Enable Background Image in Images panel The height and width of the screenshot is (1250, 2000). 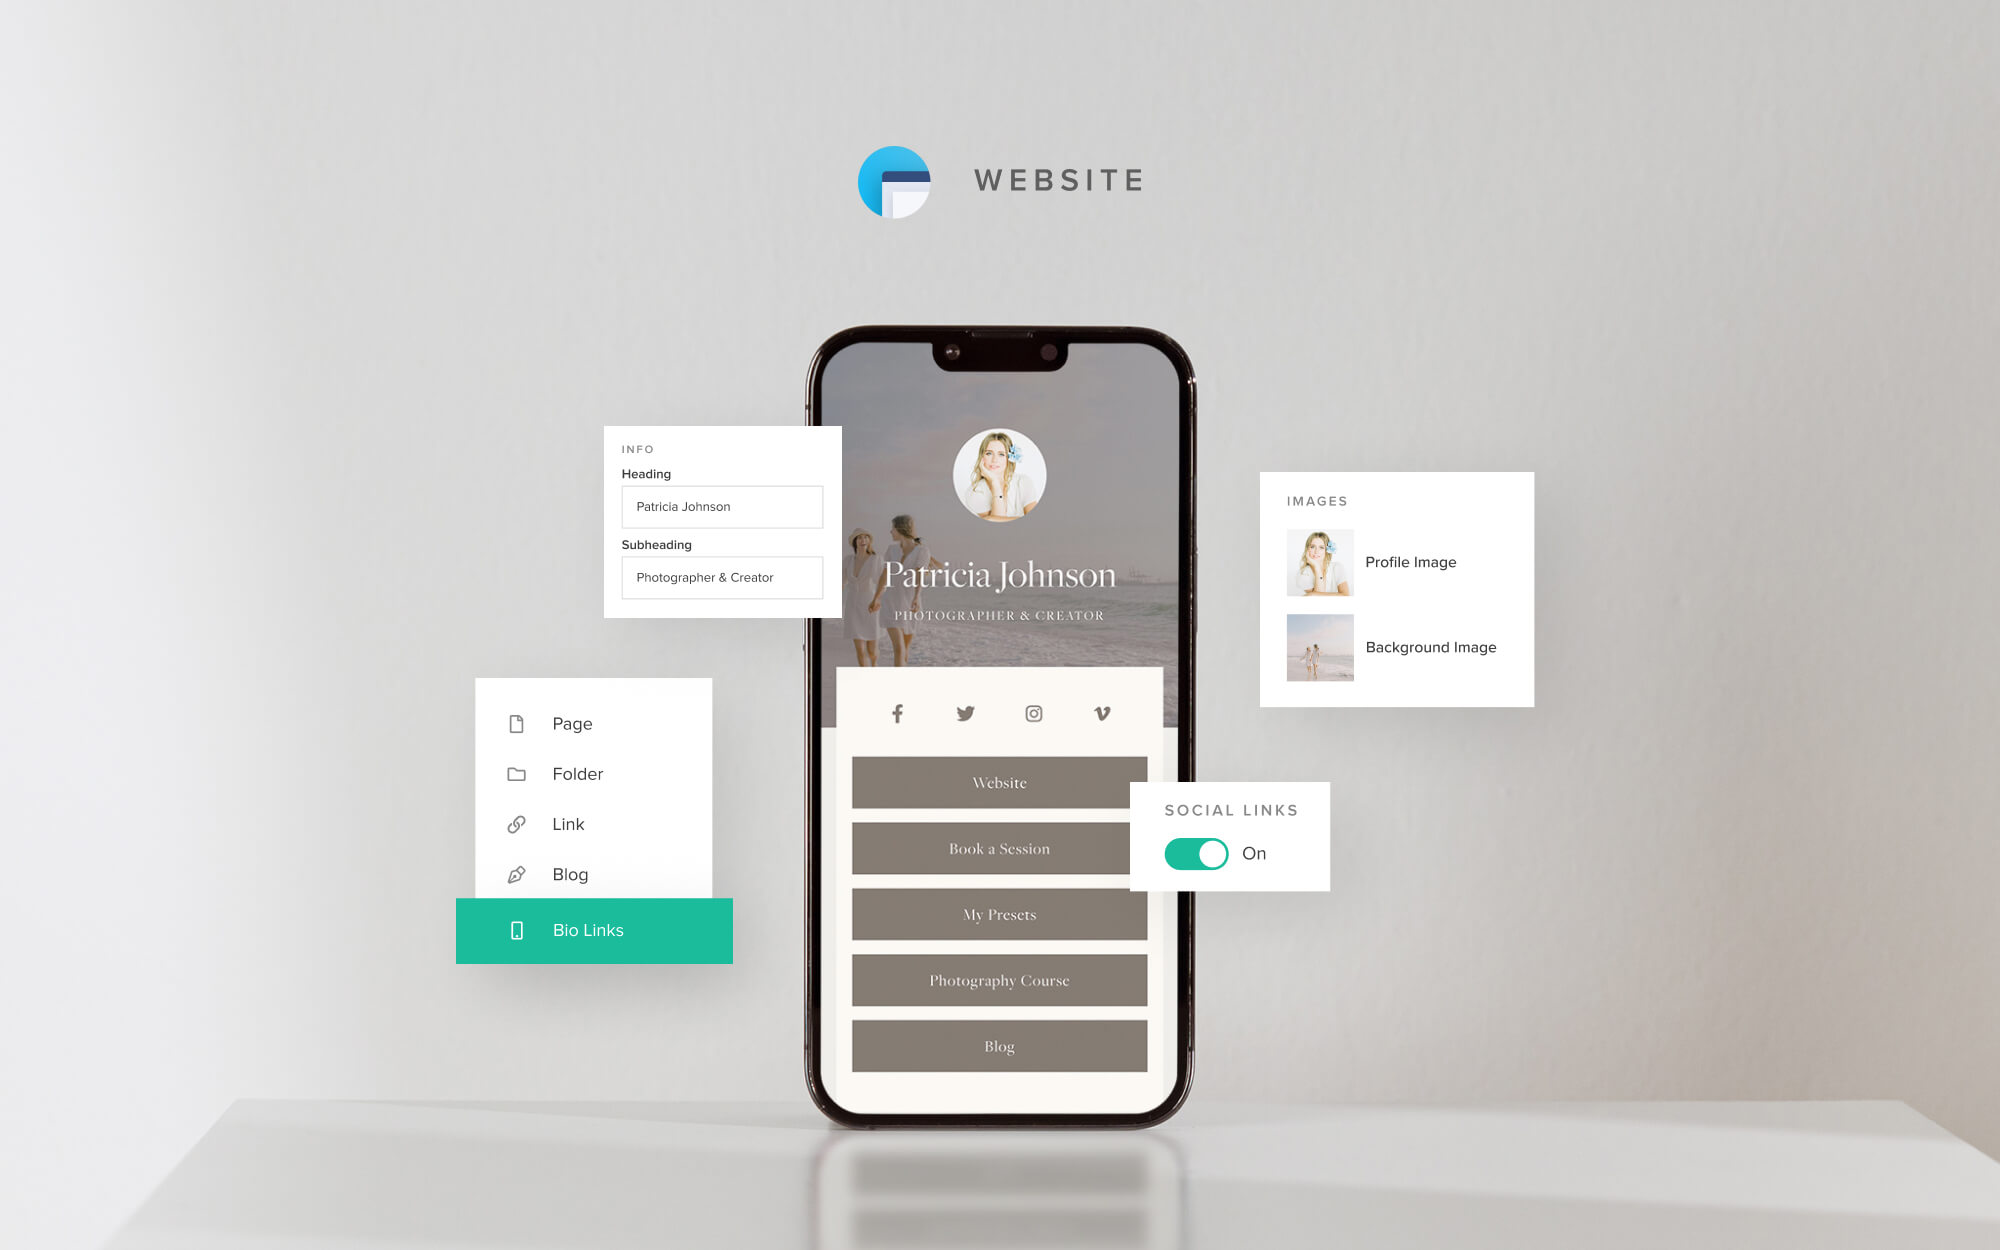1430,647
